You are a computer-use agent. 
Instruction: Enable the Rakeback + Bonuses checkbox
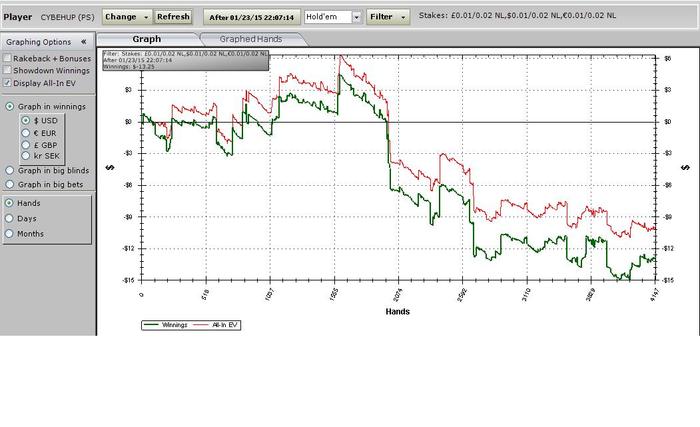tap(7, 58)
